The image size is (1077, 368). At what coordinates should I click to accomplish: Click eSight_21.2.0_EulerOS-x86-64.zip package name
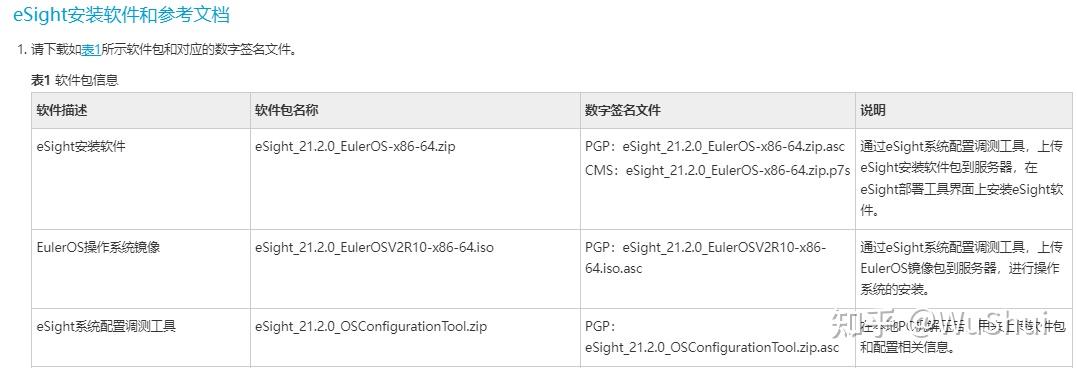(x=355, y=146)
